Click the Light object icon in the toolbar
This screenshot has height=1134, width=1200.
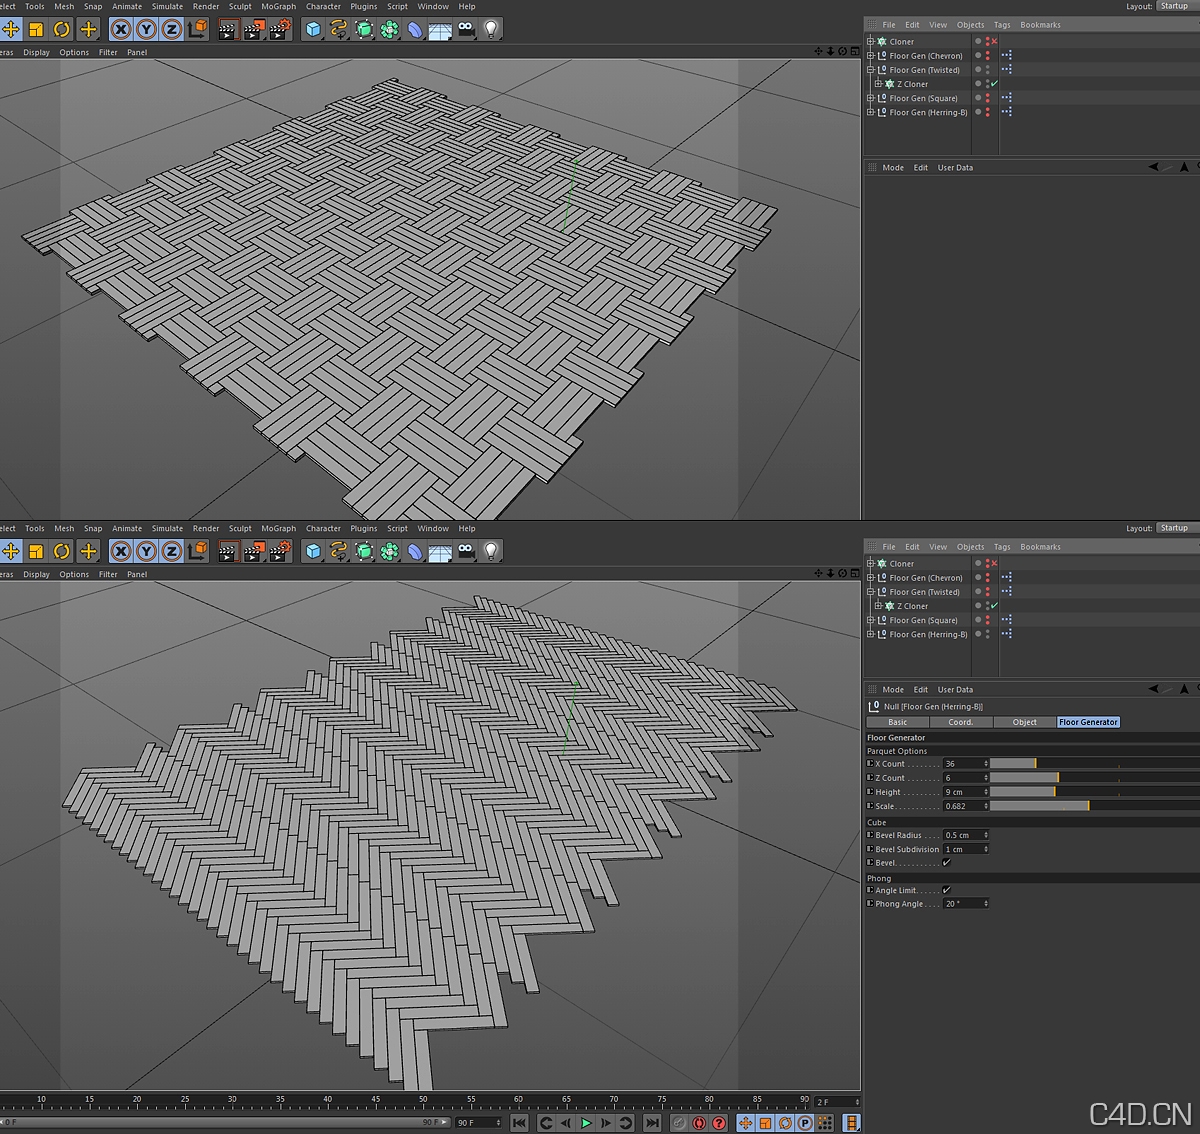click(491, 29)
